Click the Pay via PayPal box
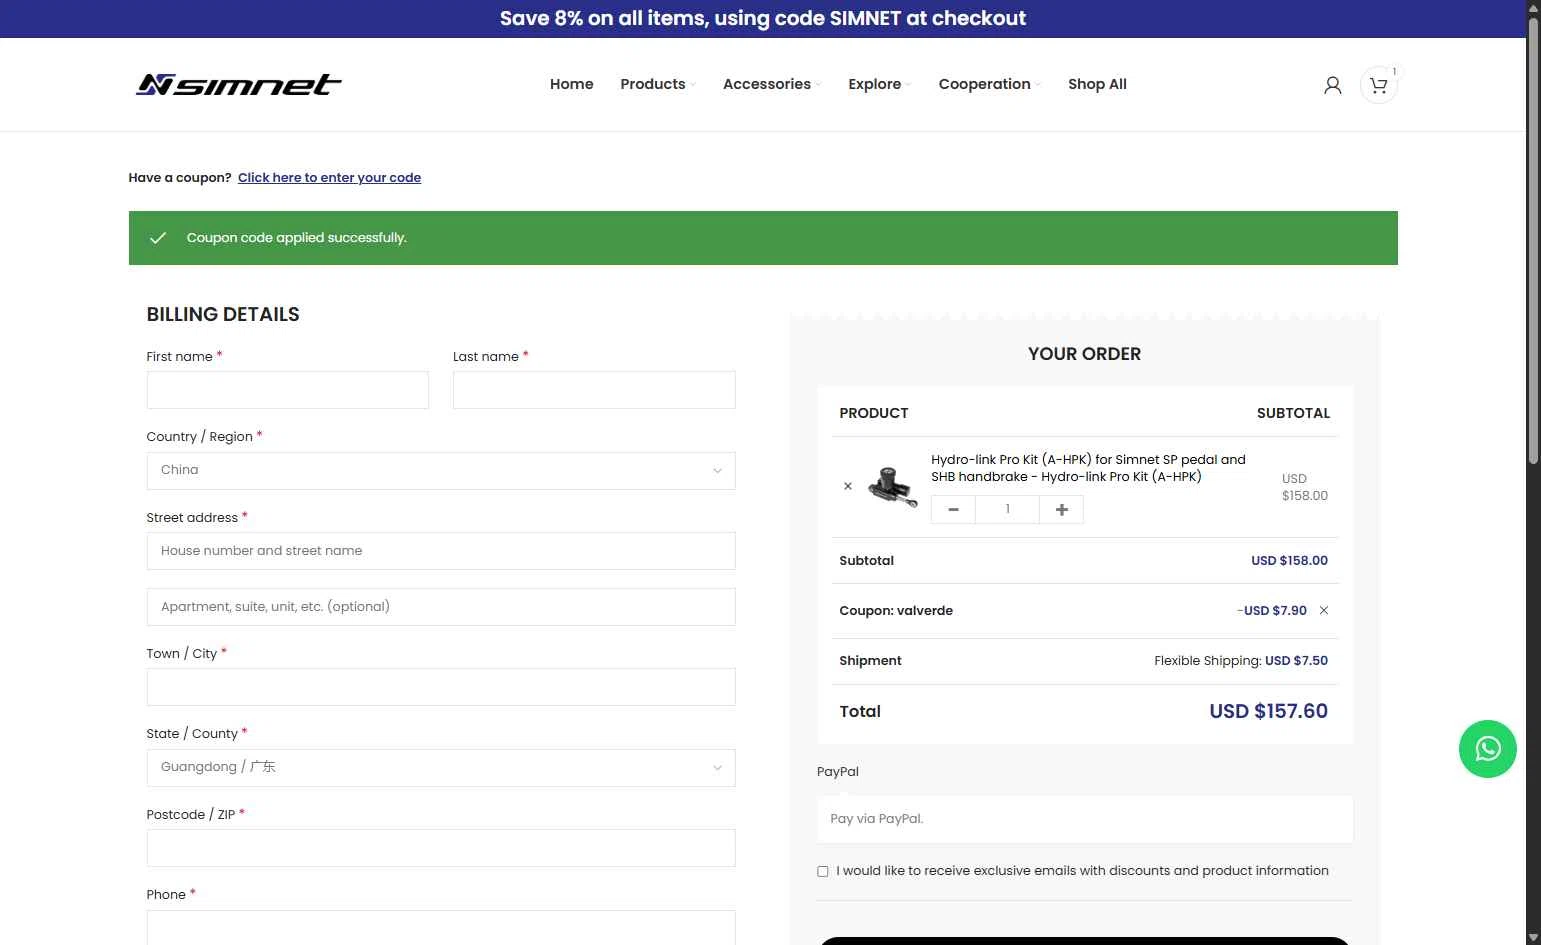1541x945 pixels. (1085, 819)
